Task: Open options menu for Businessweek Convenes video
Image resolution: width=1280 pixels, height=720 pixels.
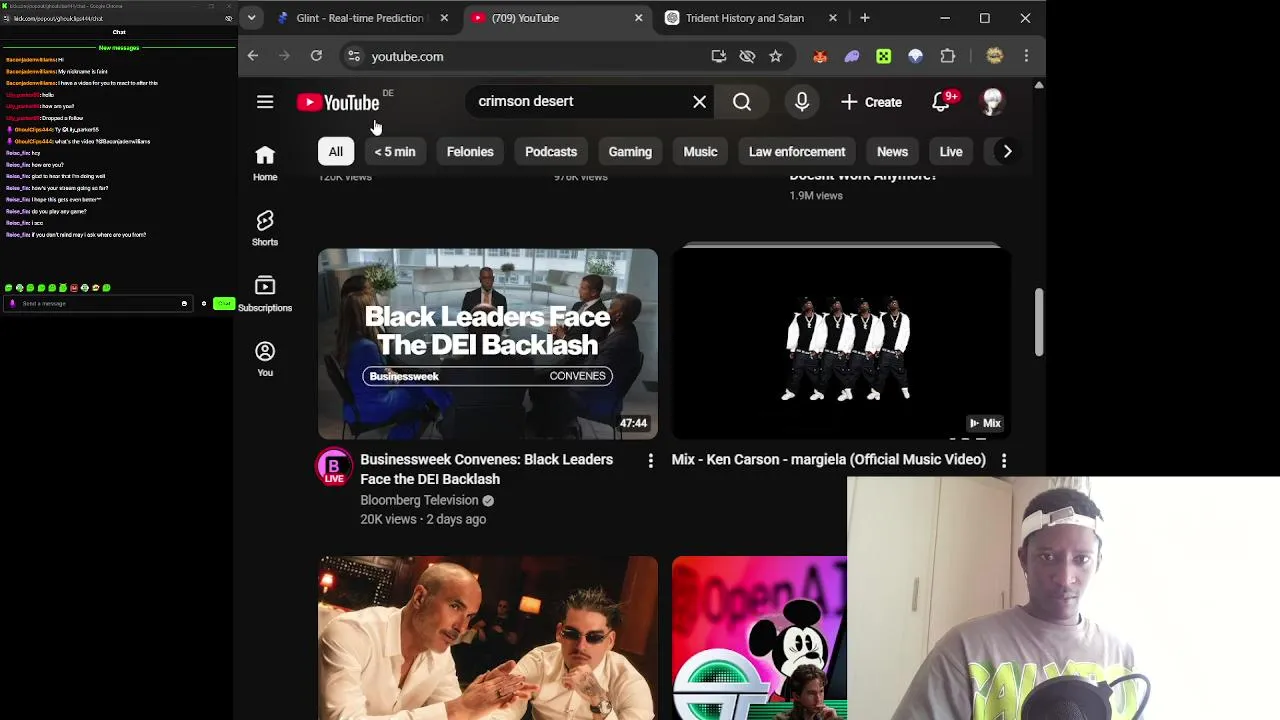Action: pyautogui.click(x=650, y=460)
